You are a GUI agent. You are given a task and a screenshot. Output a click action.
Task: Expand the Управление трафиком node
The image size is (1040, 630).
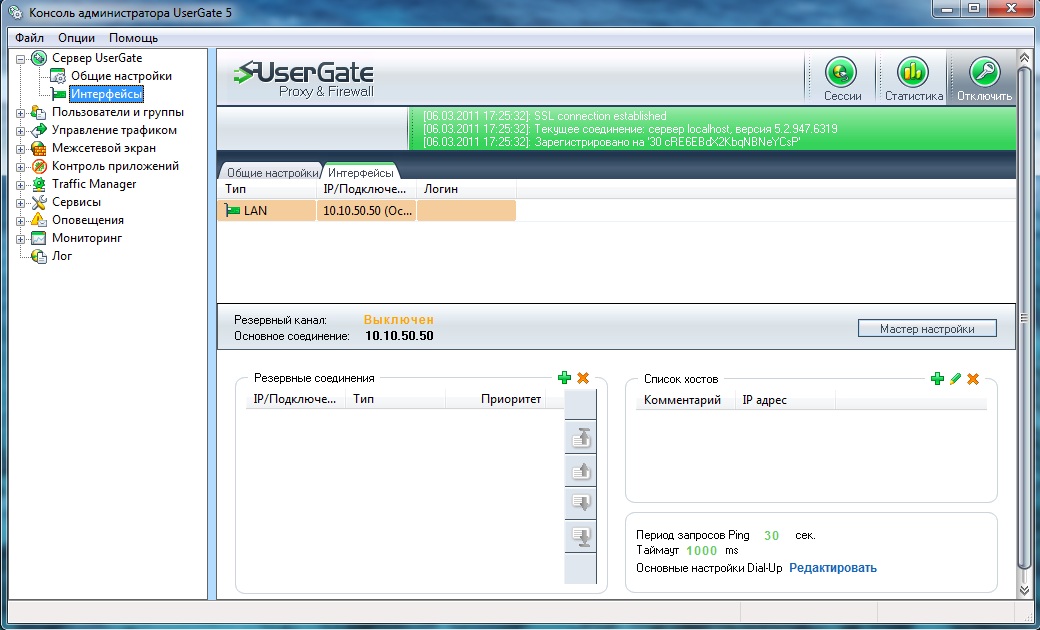pyautogui.click(x=21, y=131)
